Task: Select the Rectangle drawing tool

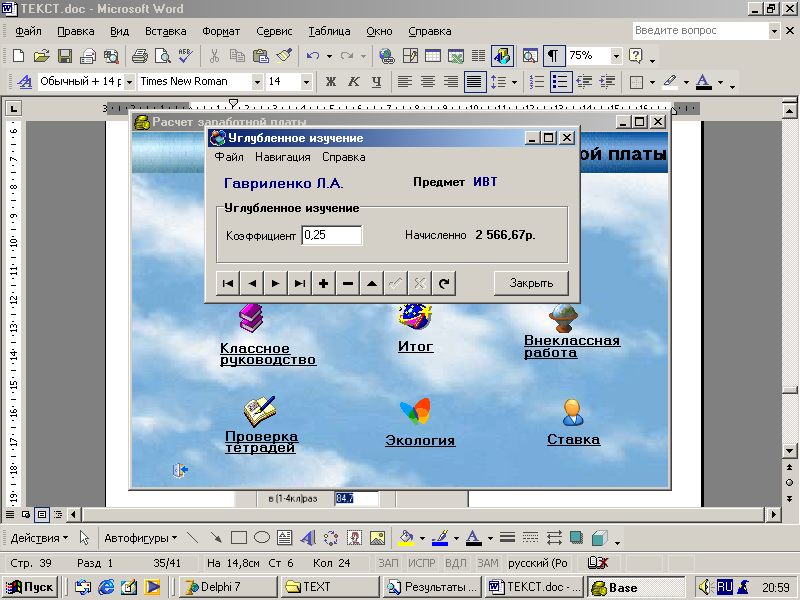Action: pos(239,538)
